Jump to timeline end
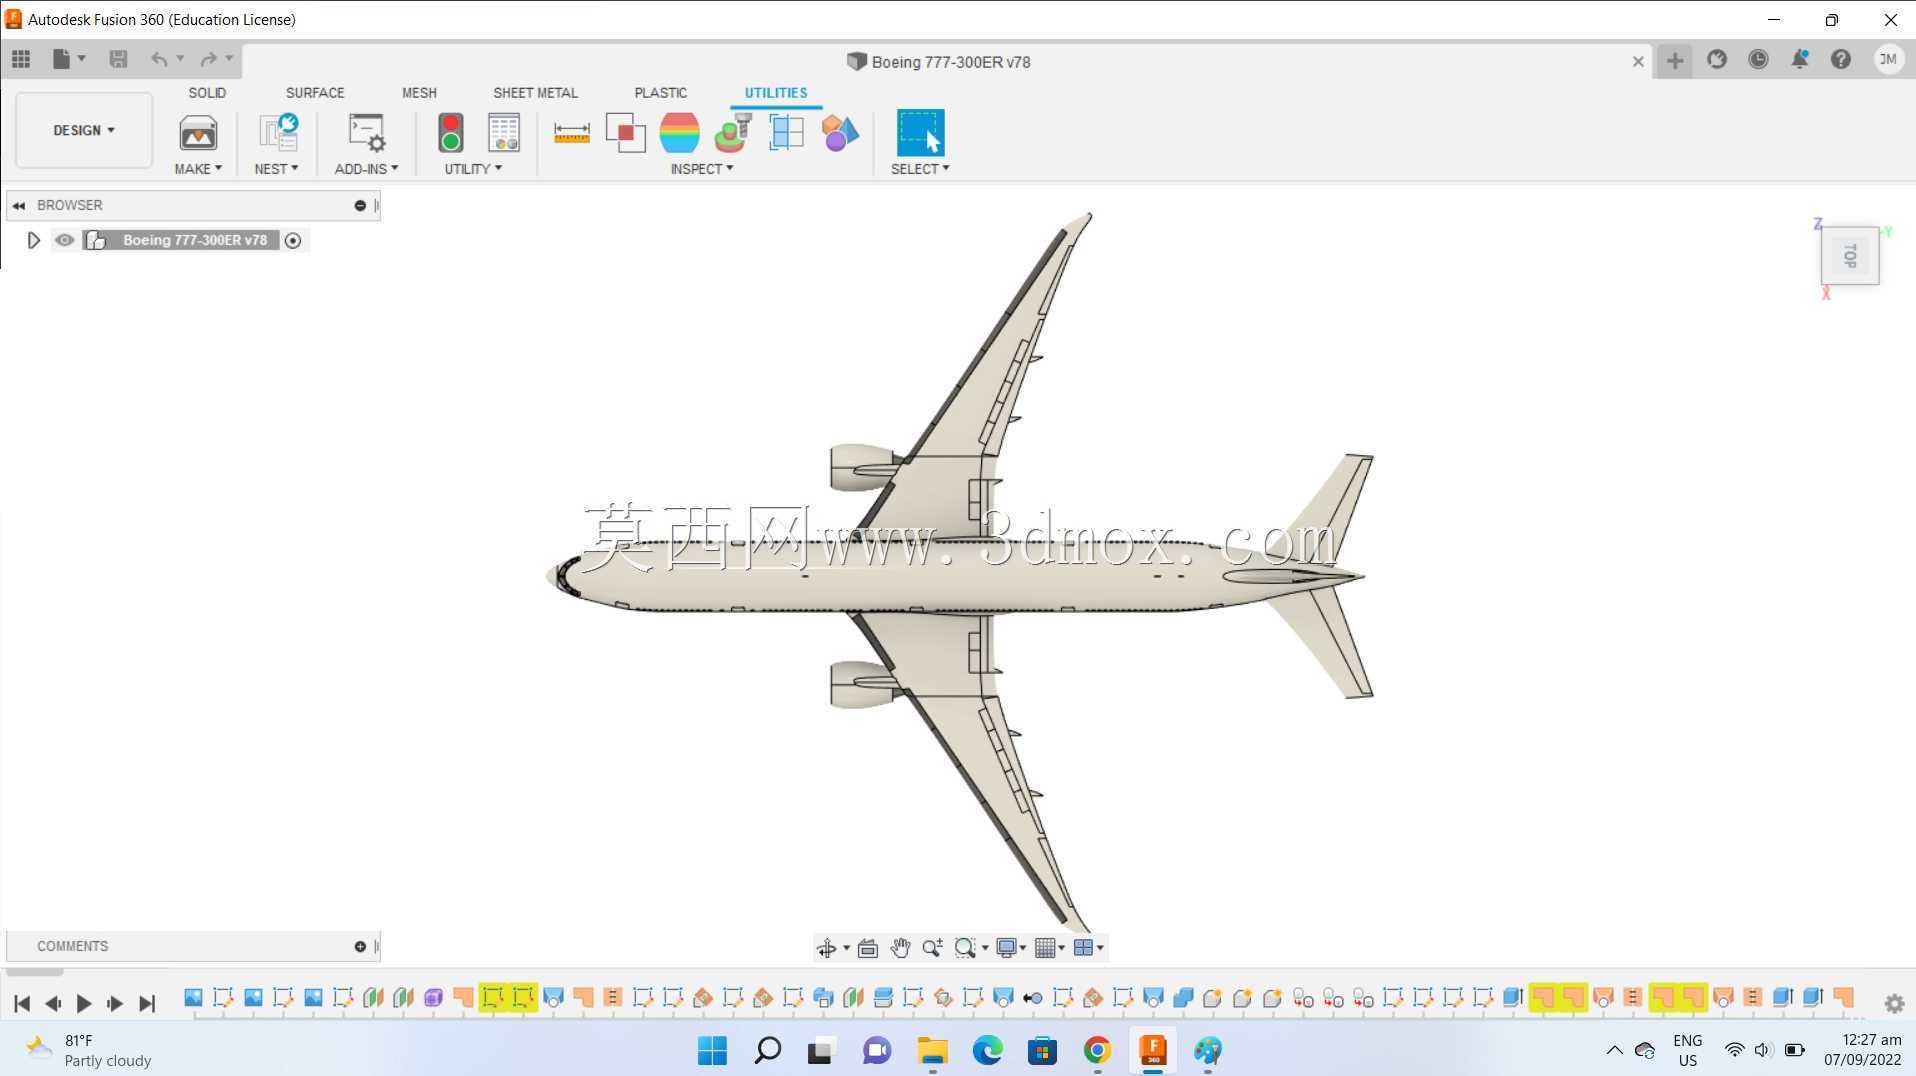This screenshot has height=1076, width=1916. pyautogui.click(x=147, y=1003)
